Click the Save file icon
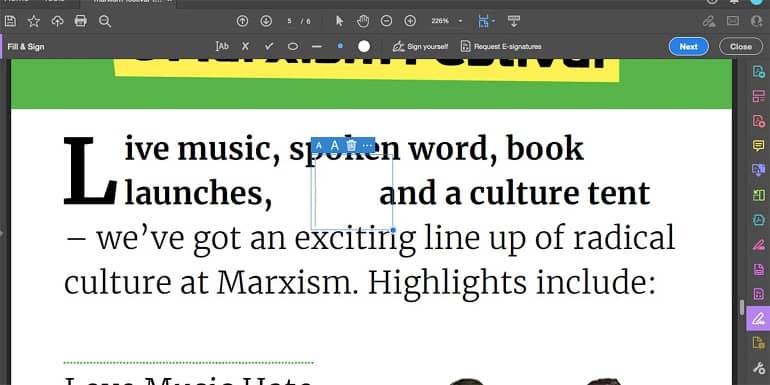The height and width of the screenshot is (385, 770). pos(10,21)
